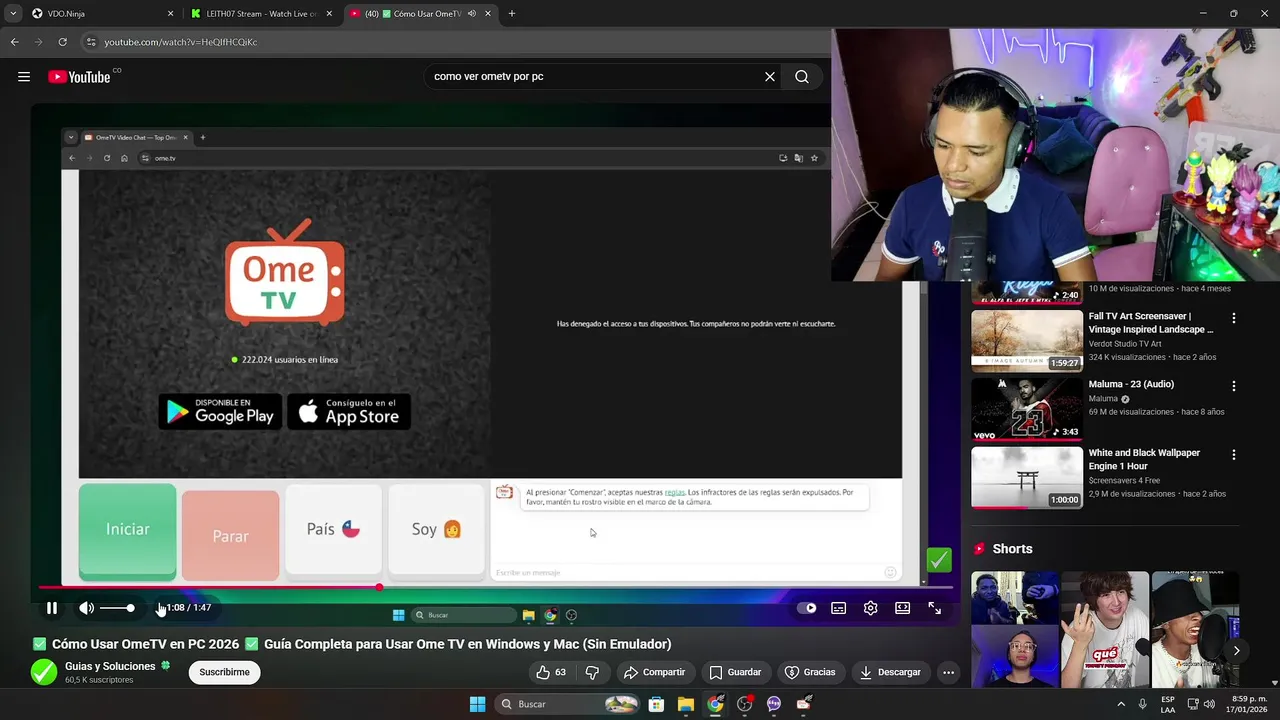
Task: Open network and volume quick settings
Action: point(1199,704)
